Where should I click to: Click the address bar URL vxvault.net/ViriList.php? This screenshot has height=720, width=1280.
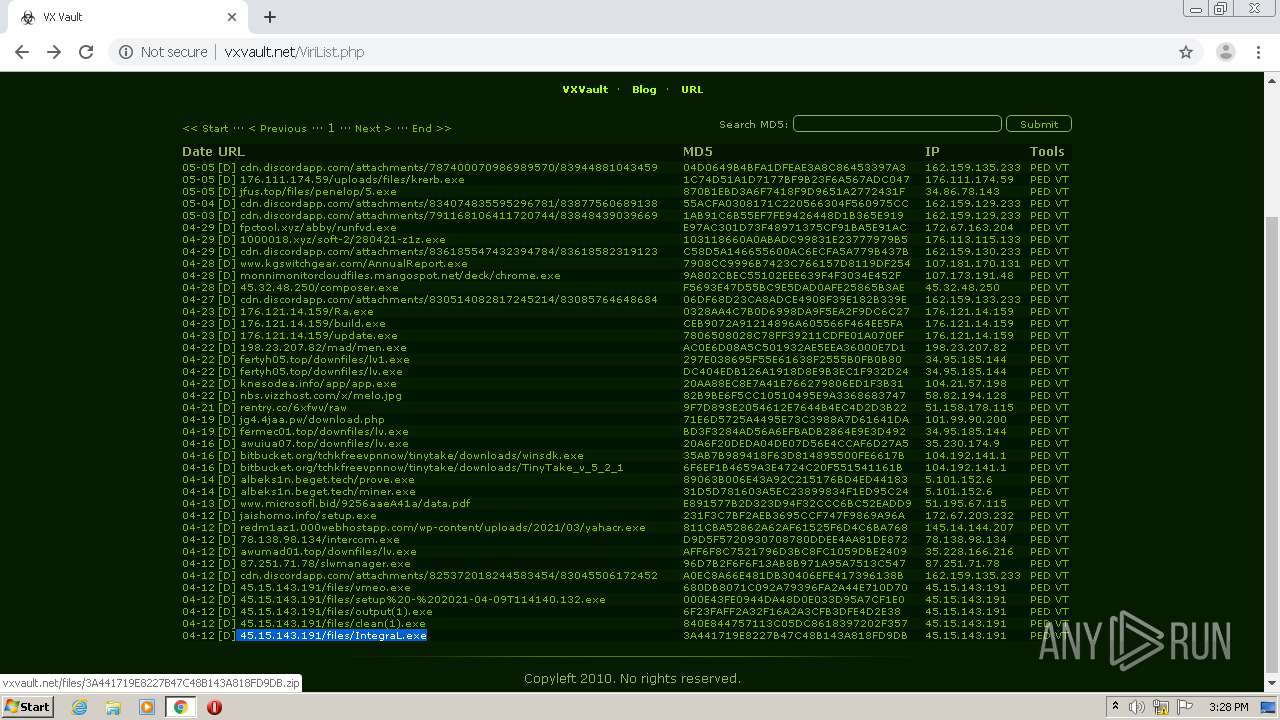click(x=294, y=52)
